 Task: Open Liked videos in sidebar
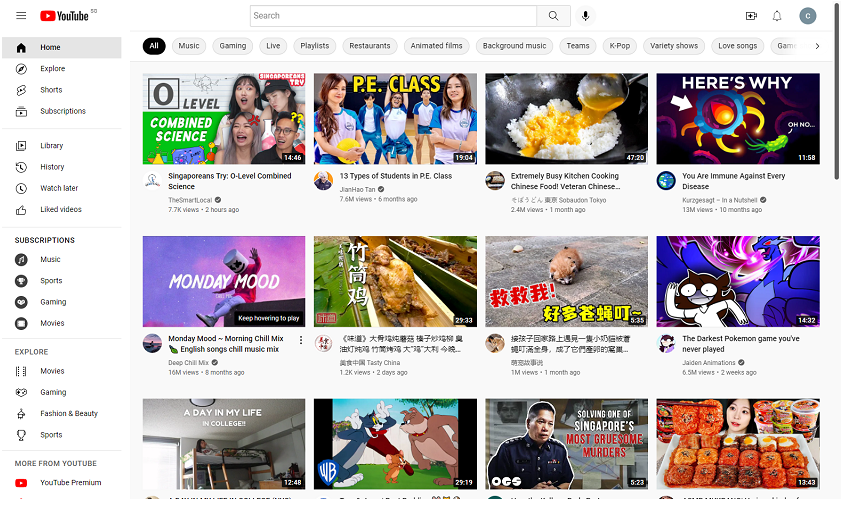pyautogui.click(x=61, y=210)
